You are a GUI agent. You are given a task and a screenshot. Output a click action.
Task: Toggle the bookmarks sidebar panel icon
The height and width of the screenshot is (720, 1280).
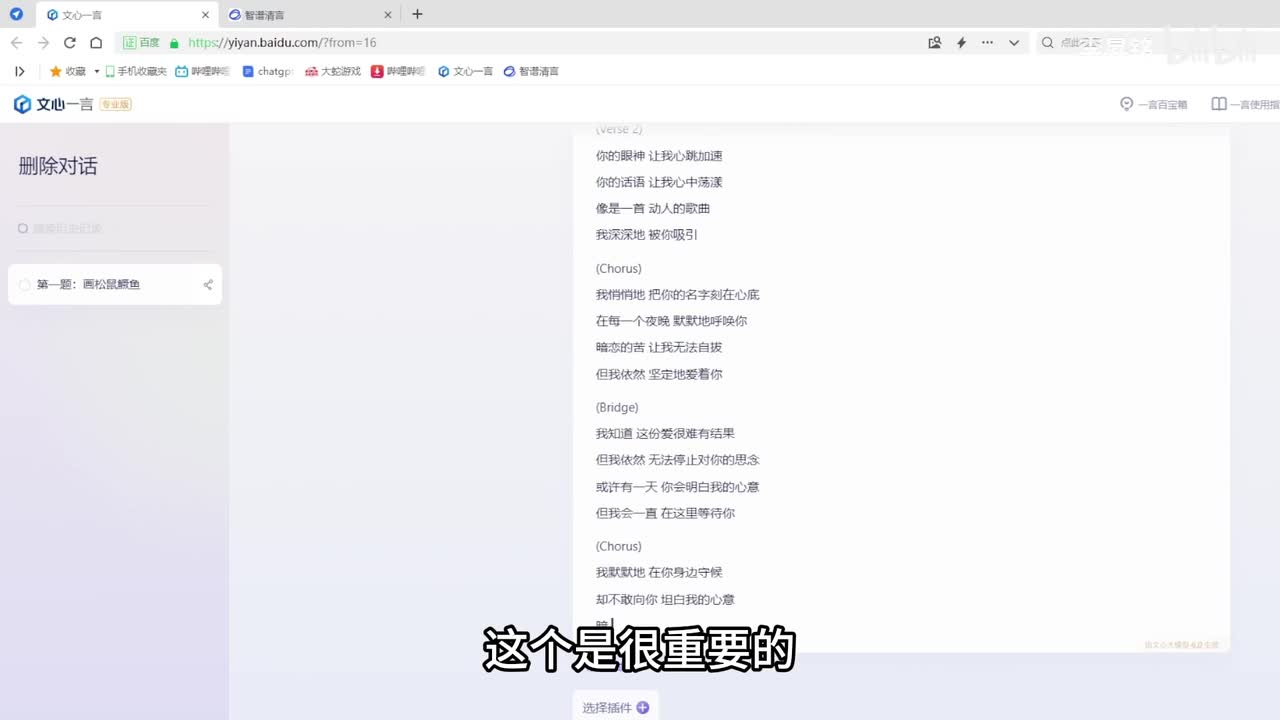pyautogui.click(x=19, y=71)
